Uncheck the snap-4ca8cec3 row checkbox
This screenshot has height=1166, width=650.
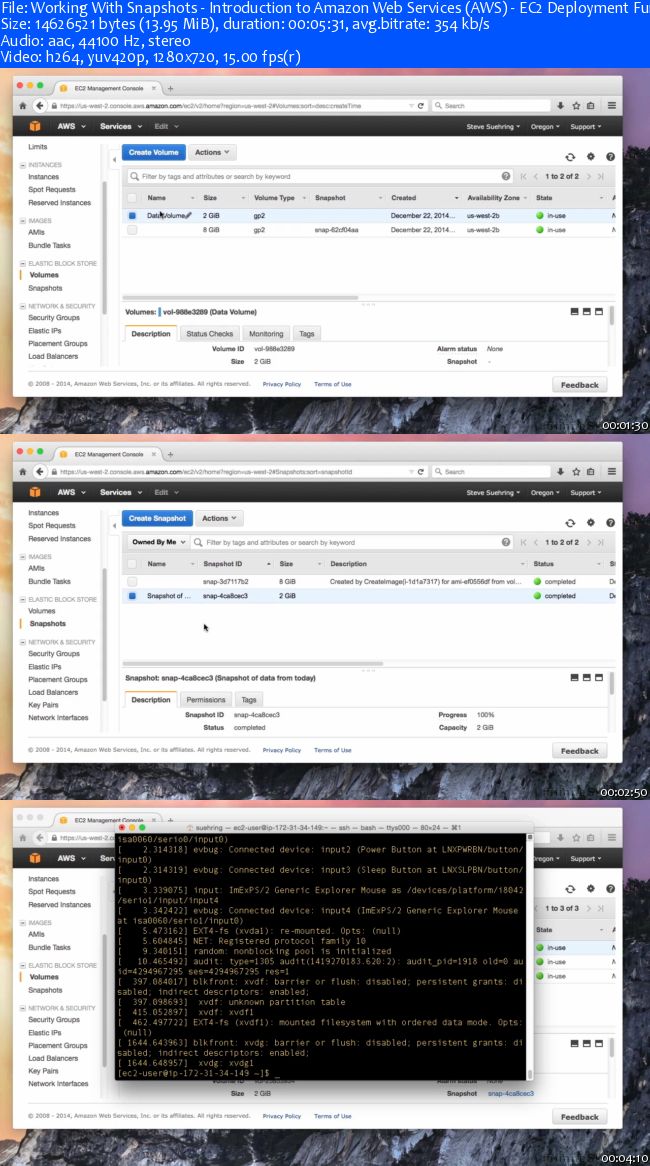pyautogui.click(x=132, y=596)
